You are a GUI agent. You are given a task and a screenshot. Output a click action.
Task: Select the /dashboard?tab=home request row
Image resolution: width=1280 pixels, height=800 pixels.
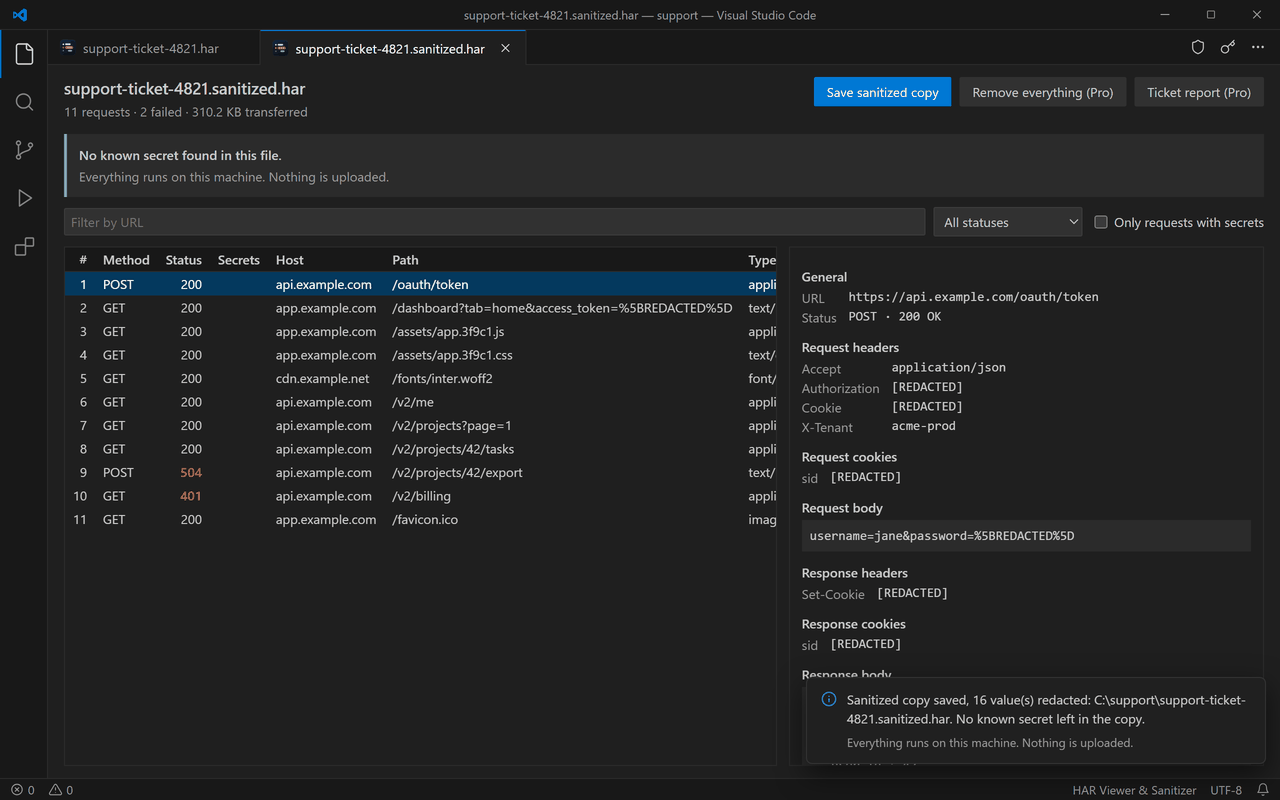[x=421, y=308]
